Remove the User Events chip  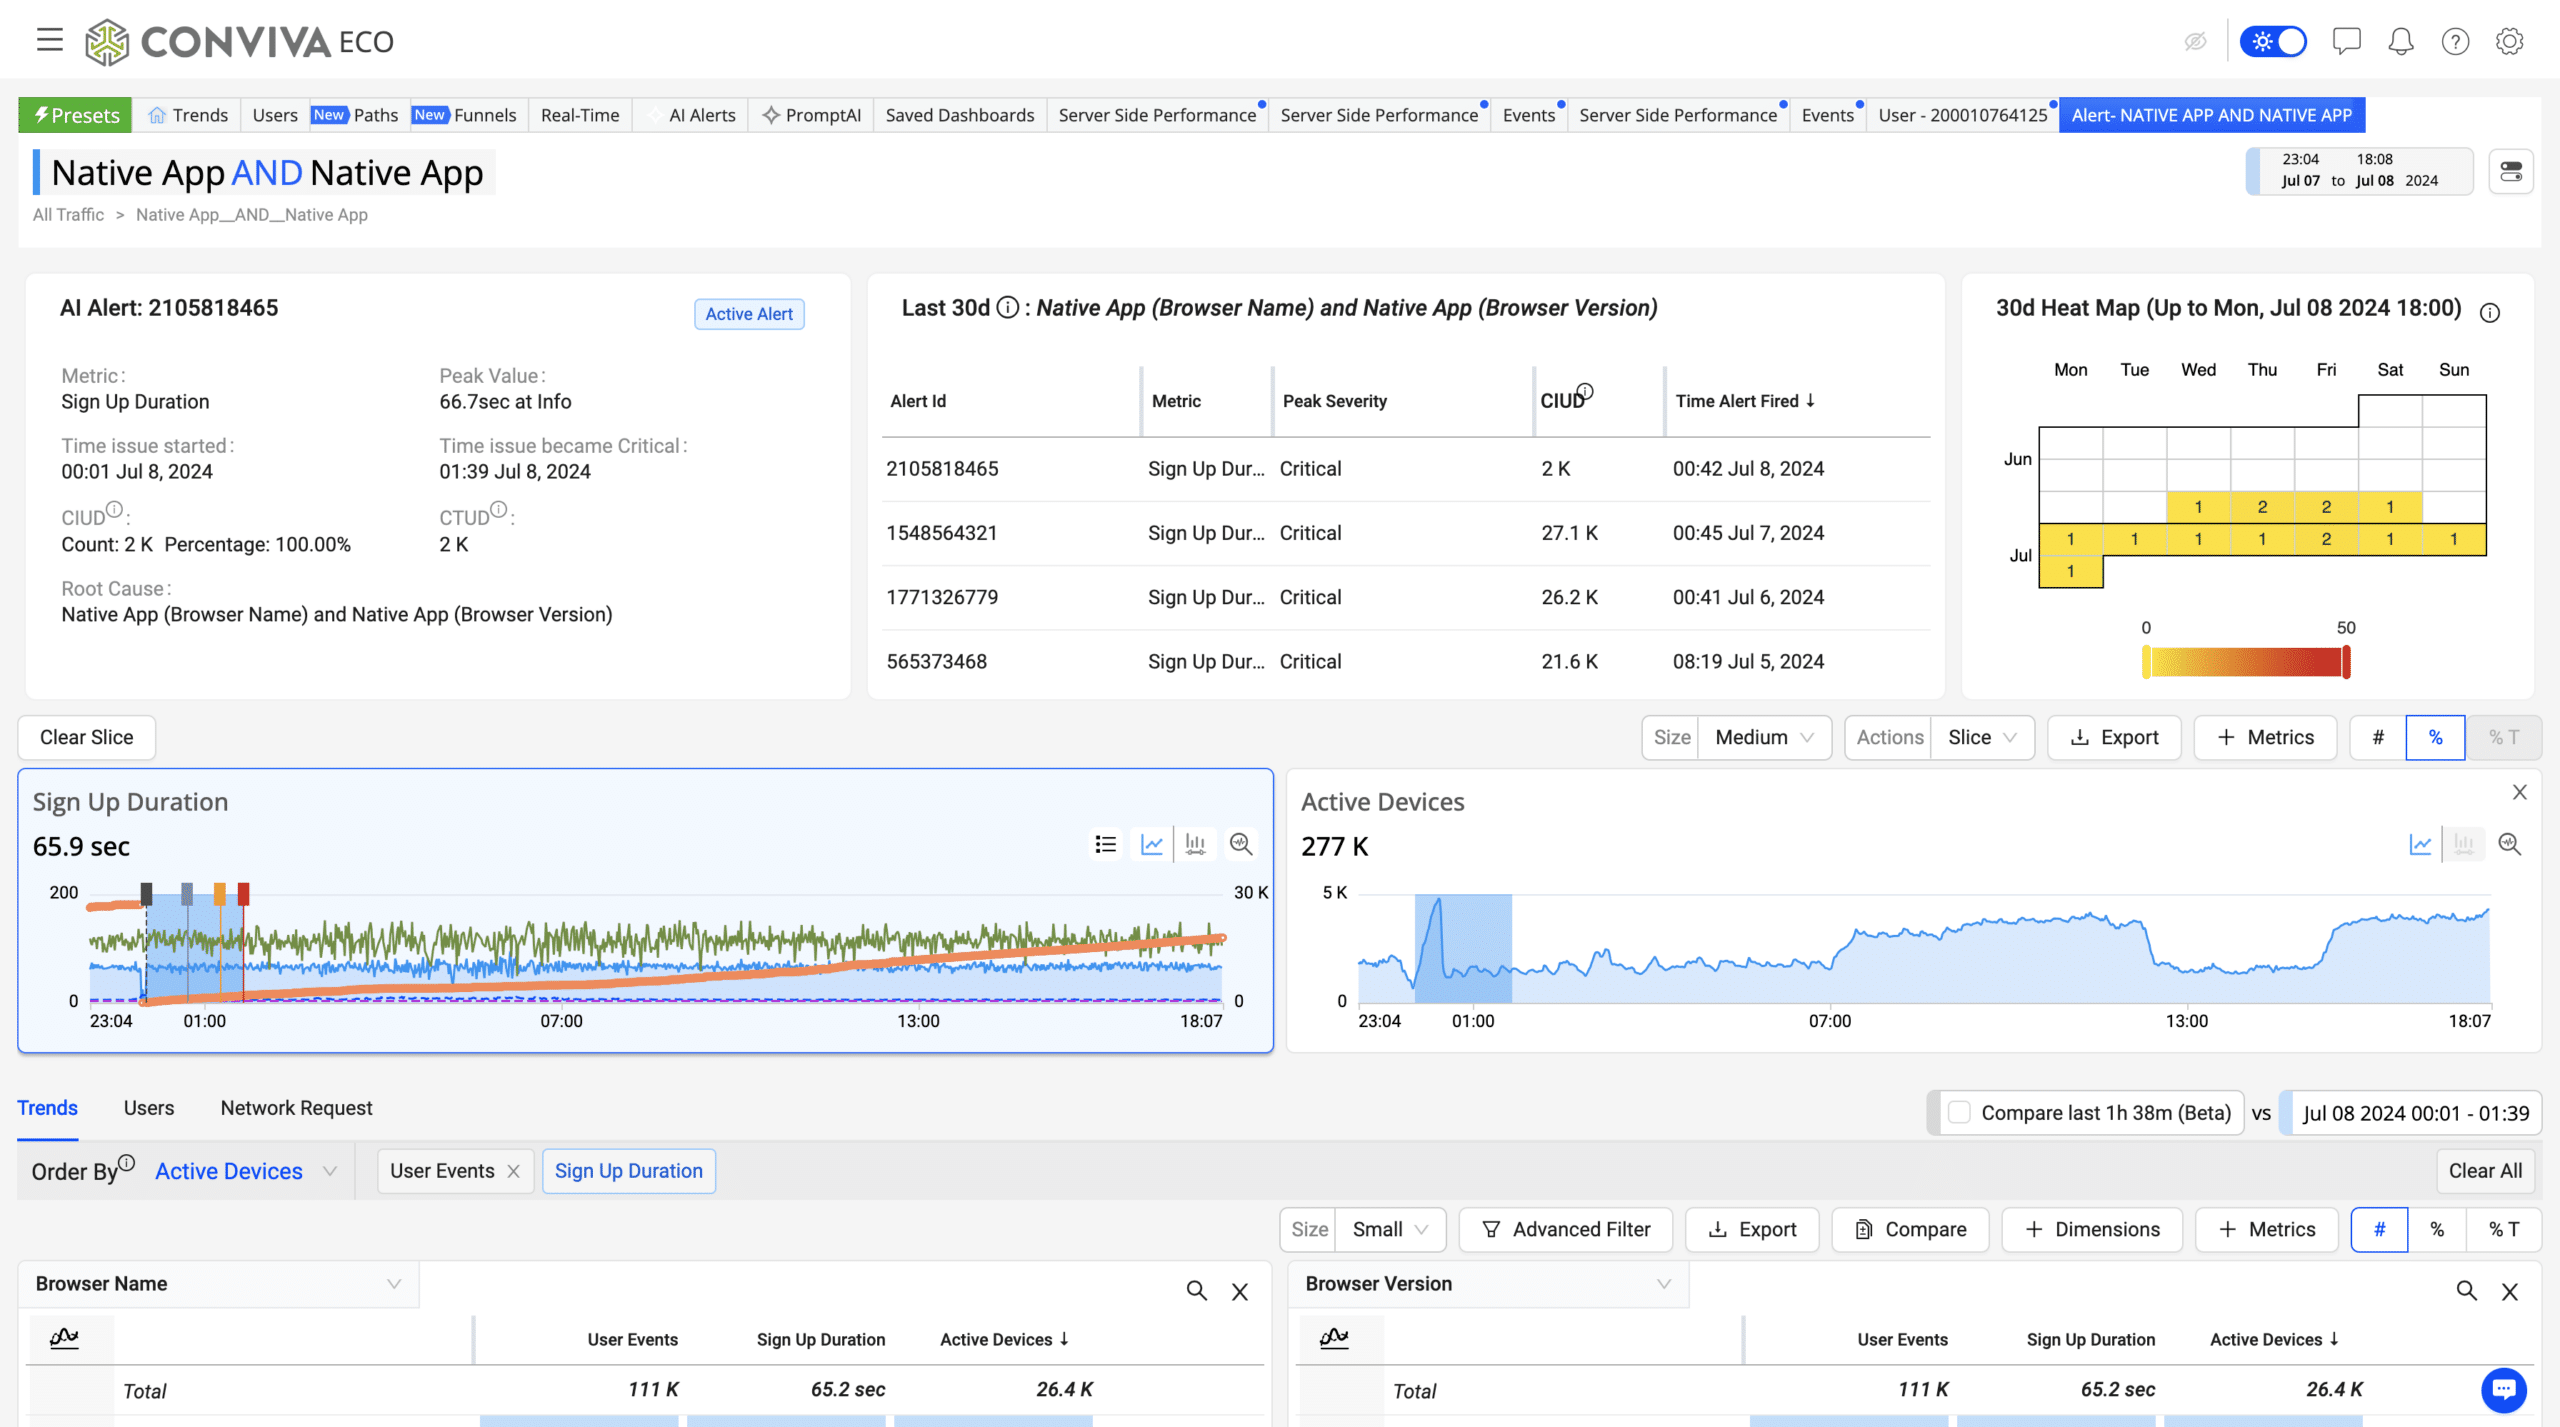pyautogui.click(x=513, y=1171)
